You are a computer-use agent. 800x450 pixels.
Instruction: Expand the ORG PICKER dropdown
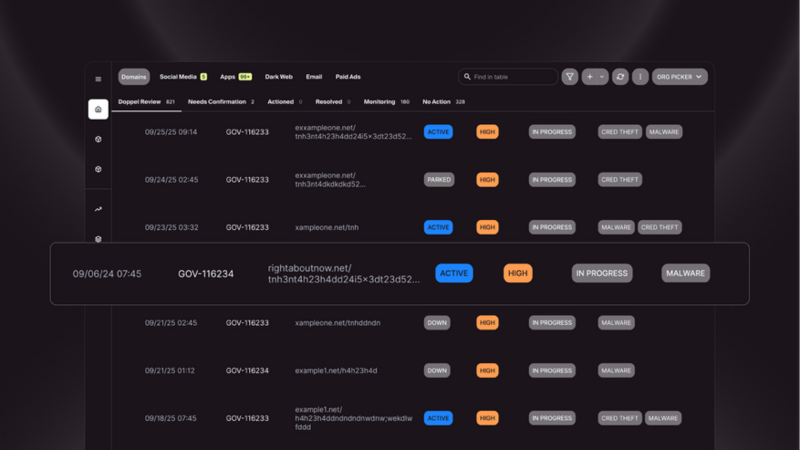(679, 77)
